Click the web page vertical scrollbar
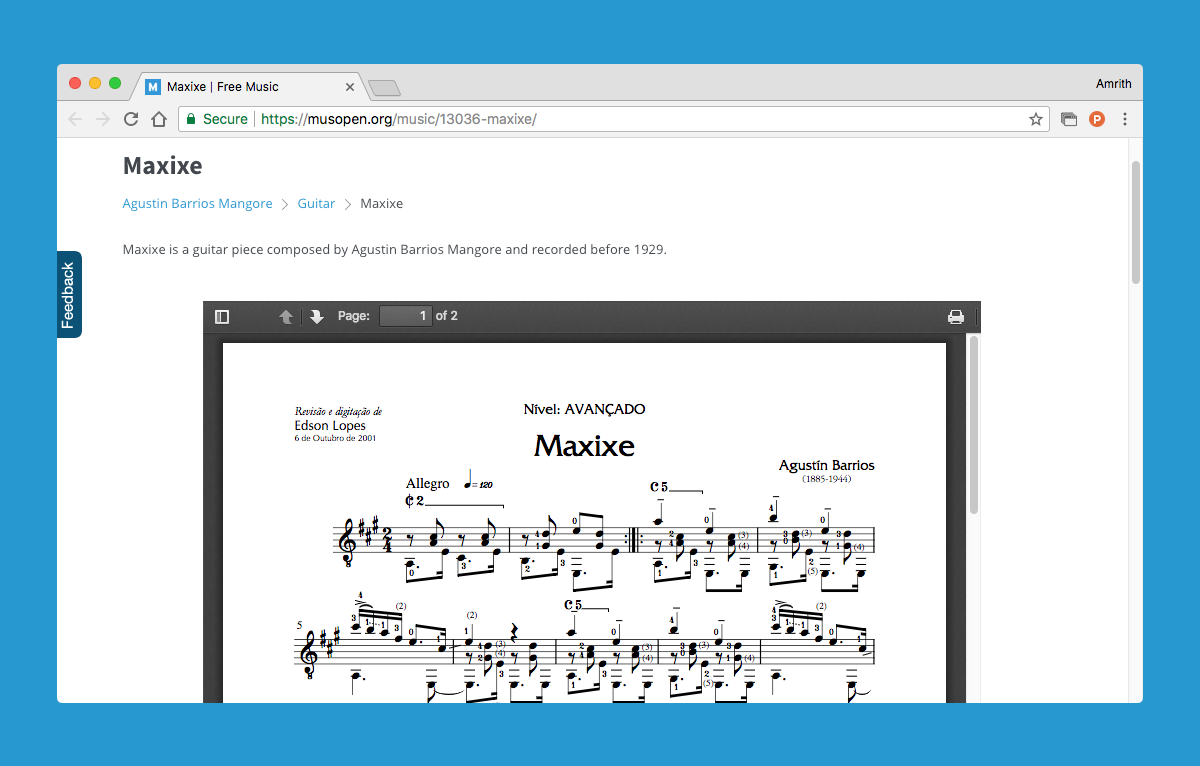This screenshot has height=766, width=1200. click(x=1135, y=222)
